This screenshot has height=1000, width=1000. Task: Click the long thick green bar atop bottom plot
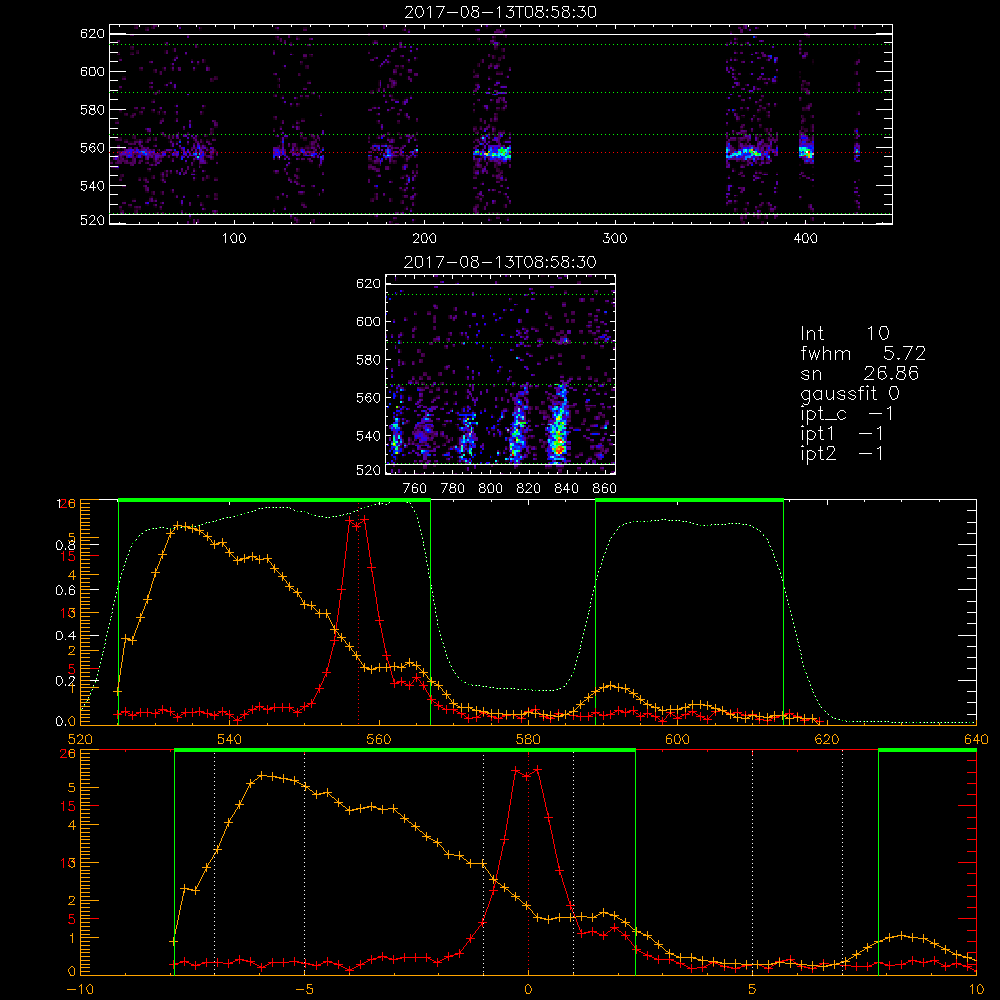click(x=405, y=751)
